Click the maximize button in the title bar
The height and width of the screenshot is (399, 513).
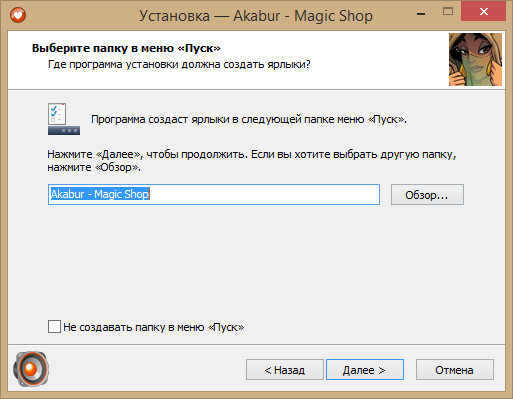pos(448,12)
